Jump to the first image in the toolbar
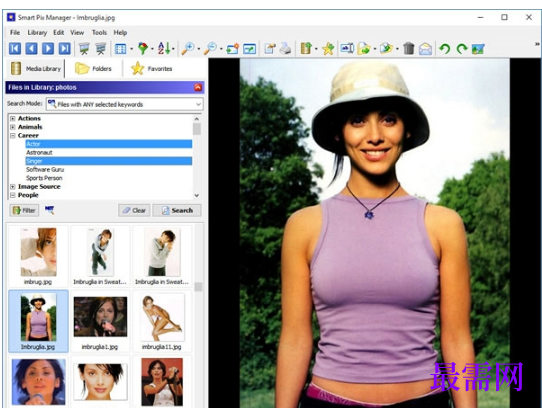 click(15, 48)
